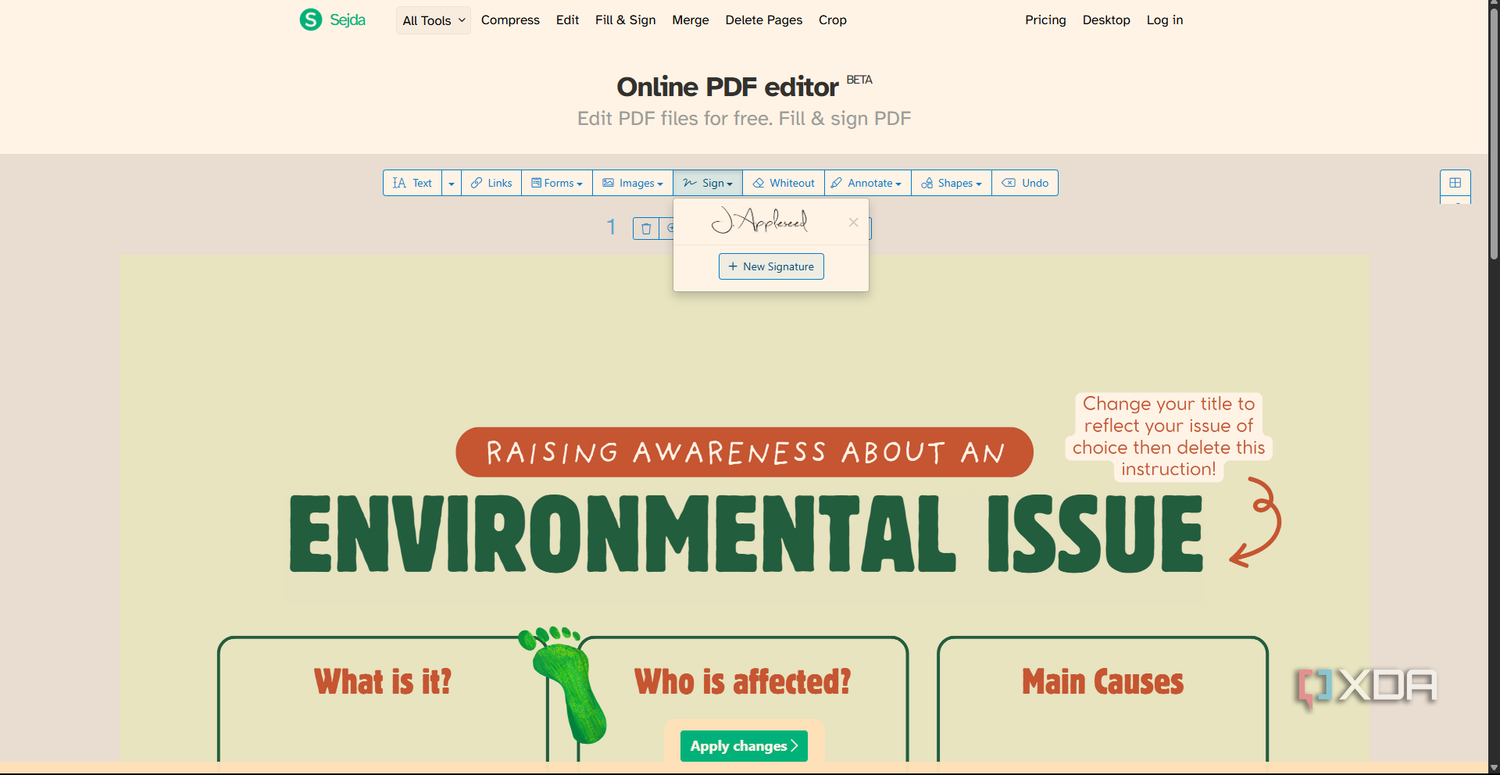
Task: Open the page grid view icon
Action: coord(1455,183)
